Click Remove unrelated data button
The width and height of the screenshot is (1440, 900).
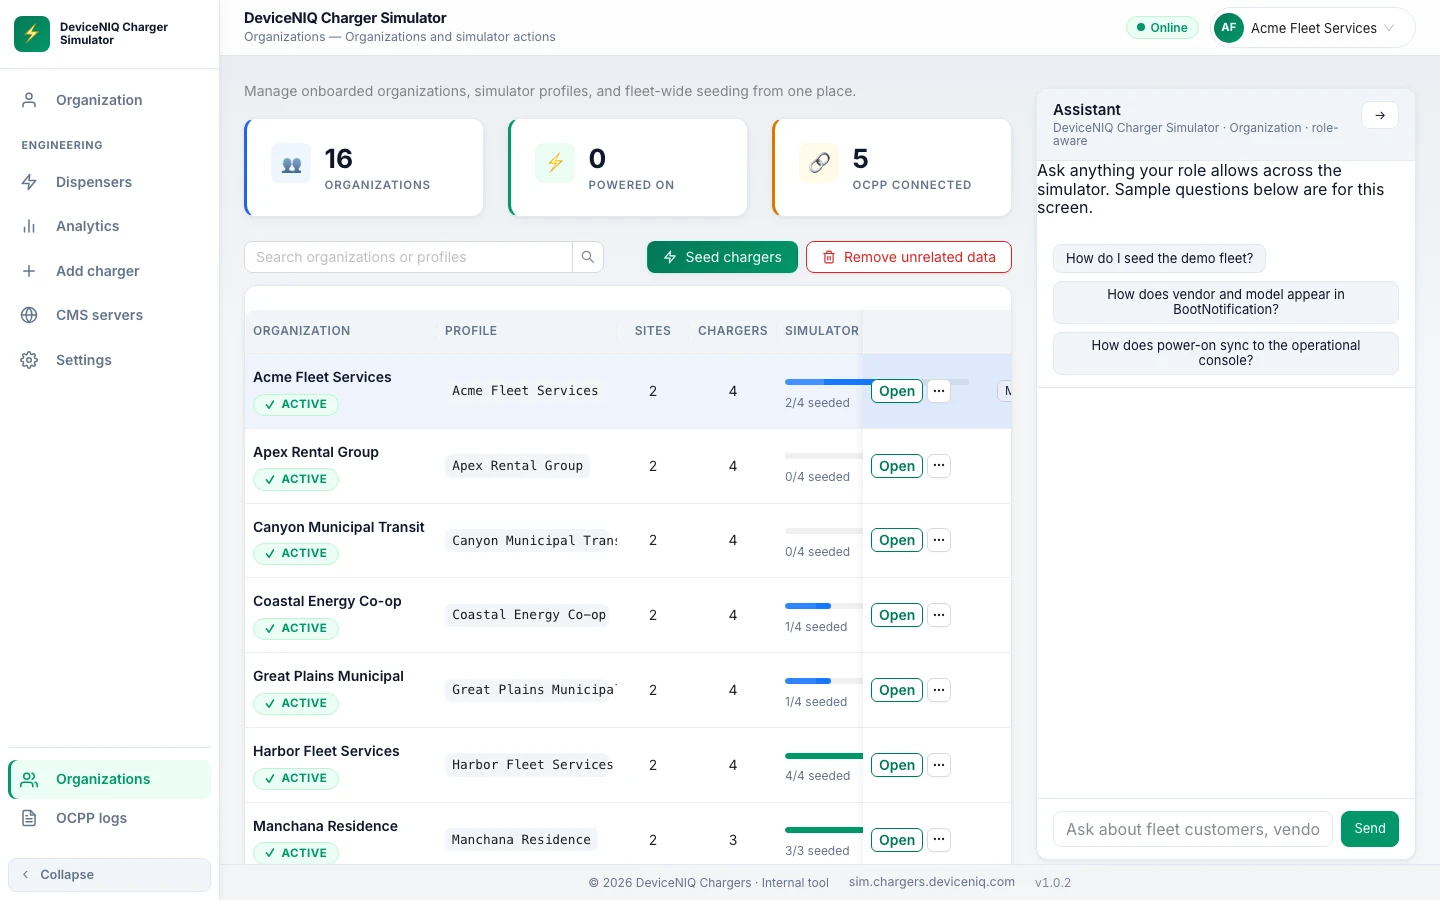(x=909, y=257)
